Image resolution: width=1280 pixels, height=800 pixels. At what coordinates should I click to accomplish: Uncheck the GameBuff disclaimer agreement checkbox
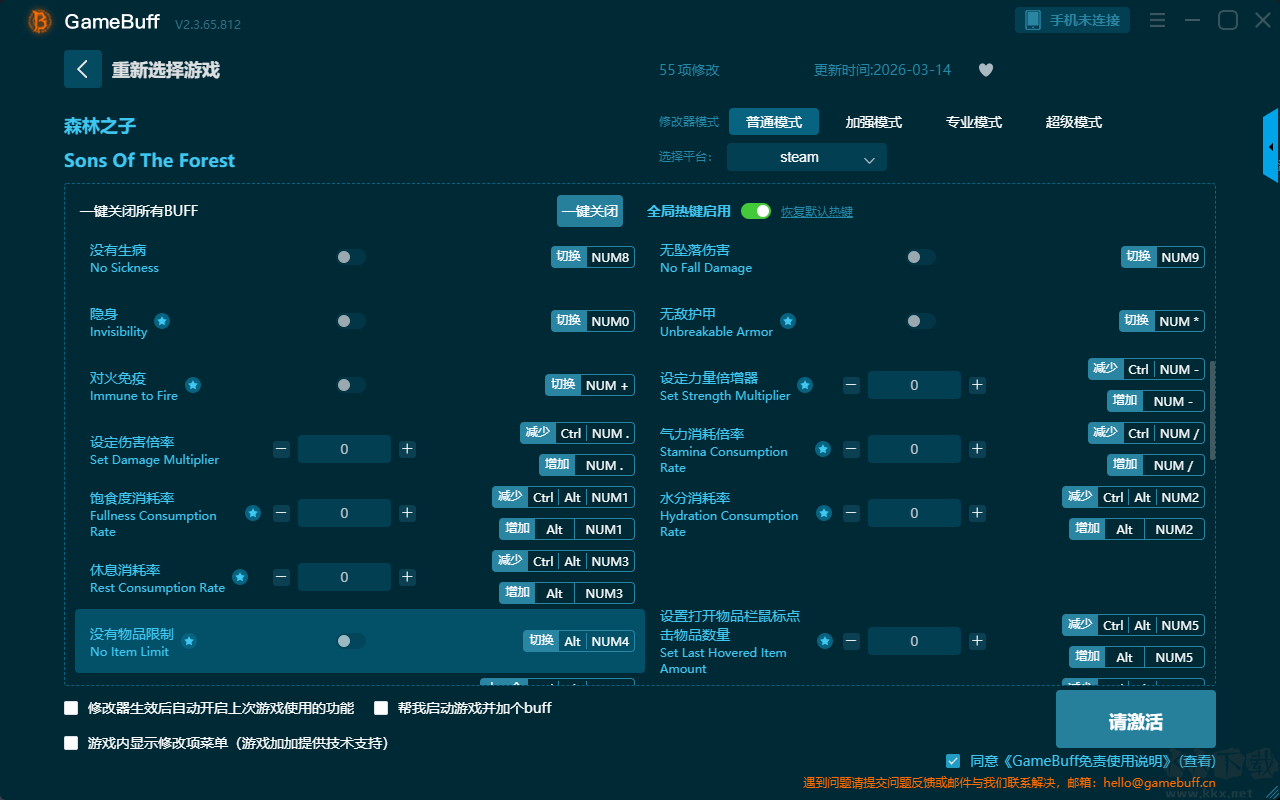tap(953, 761)
